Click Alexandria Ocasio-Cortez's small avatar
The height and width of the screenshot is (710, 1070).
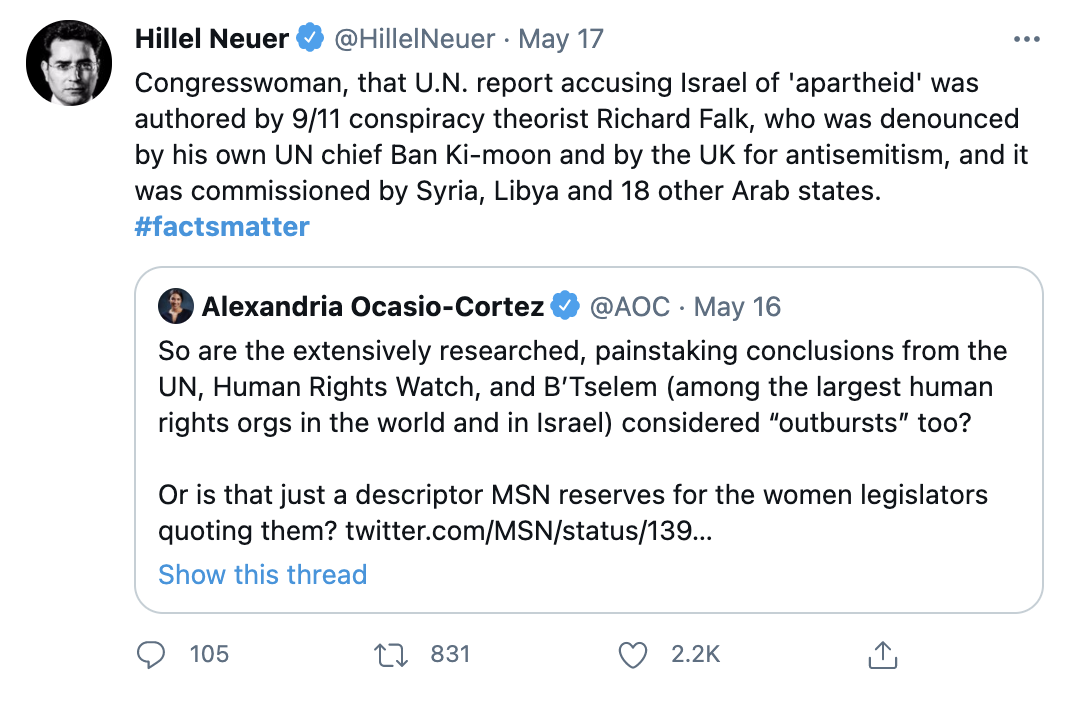point(176,306)
